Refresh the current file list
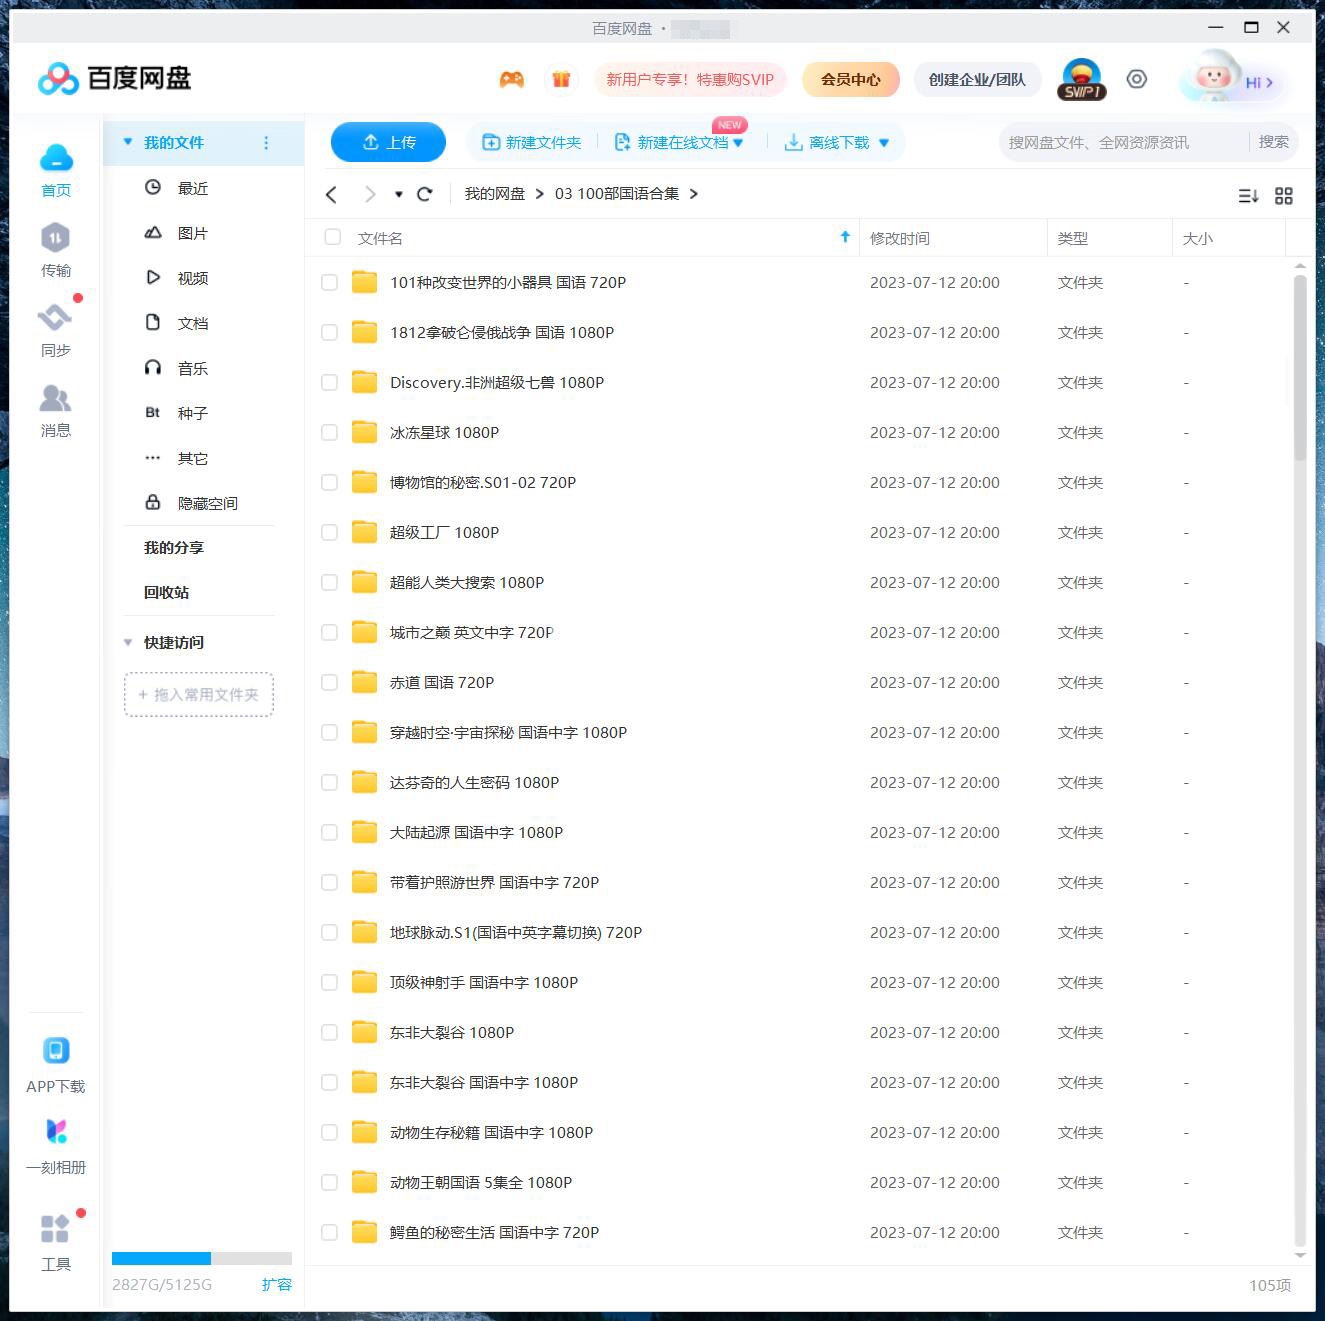1325x1321 pixels. tap(424, 194)
